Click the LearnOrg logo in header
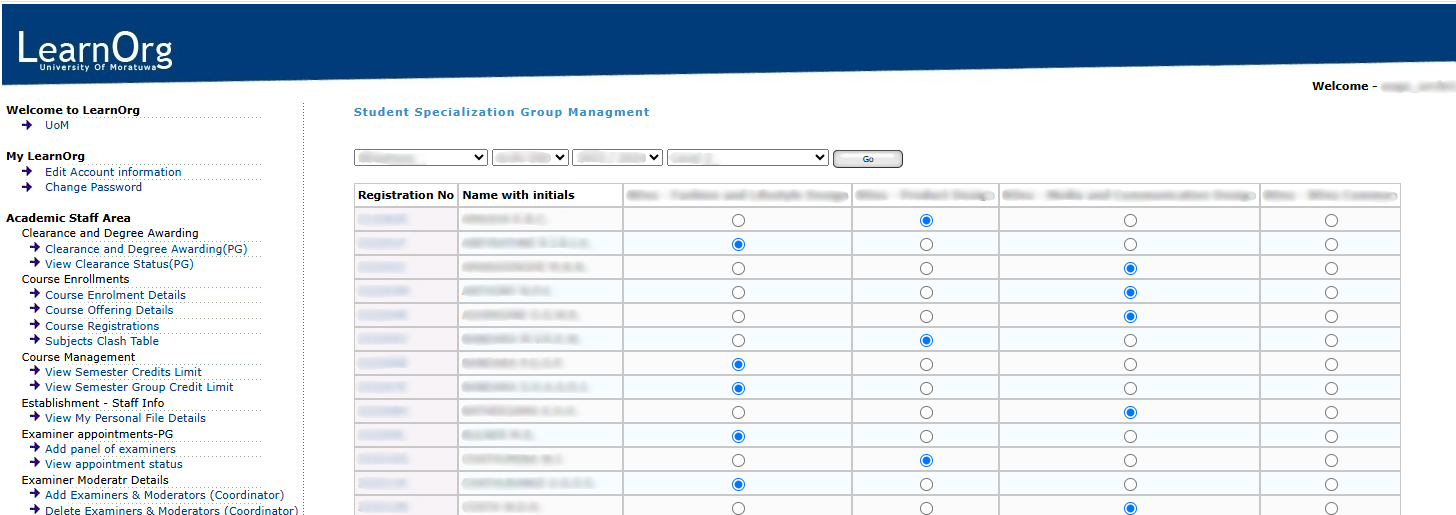 [x=95, y=51]
